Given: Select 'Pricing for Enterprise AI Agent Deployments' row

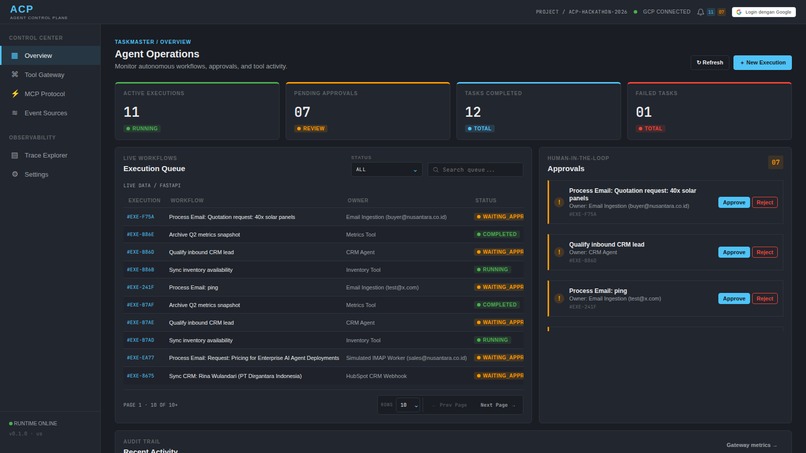Looking at the screenshot, I should (324, 358).
